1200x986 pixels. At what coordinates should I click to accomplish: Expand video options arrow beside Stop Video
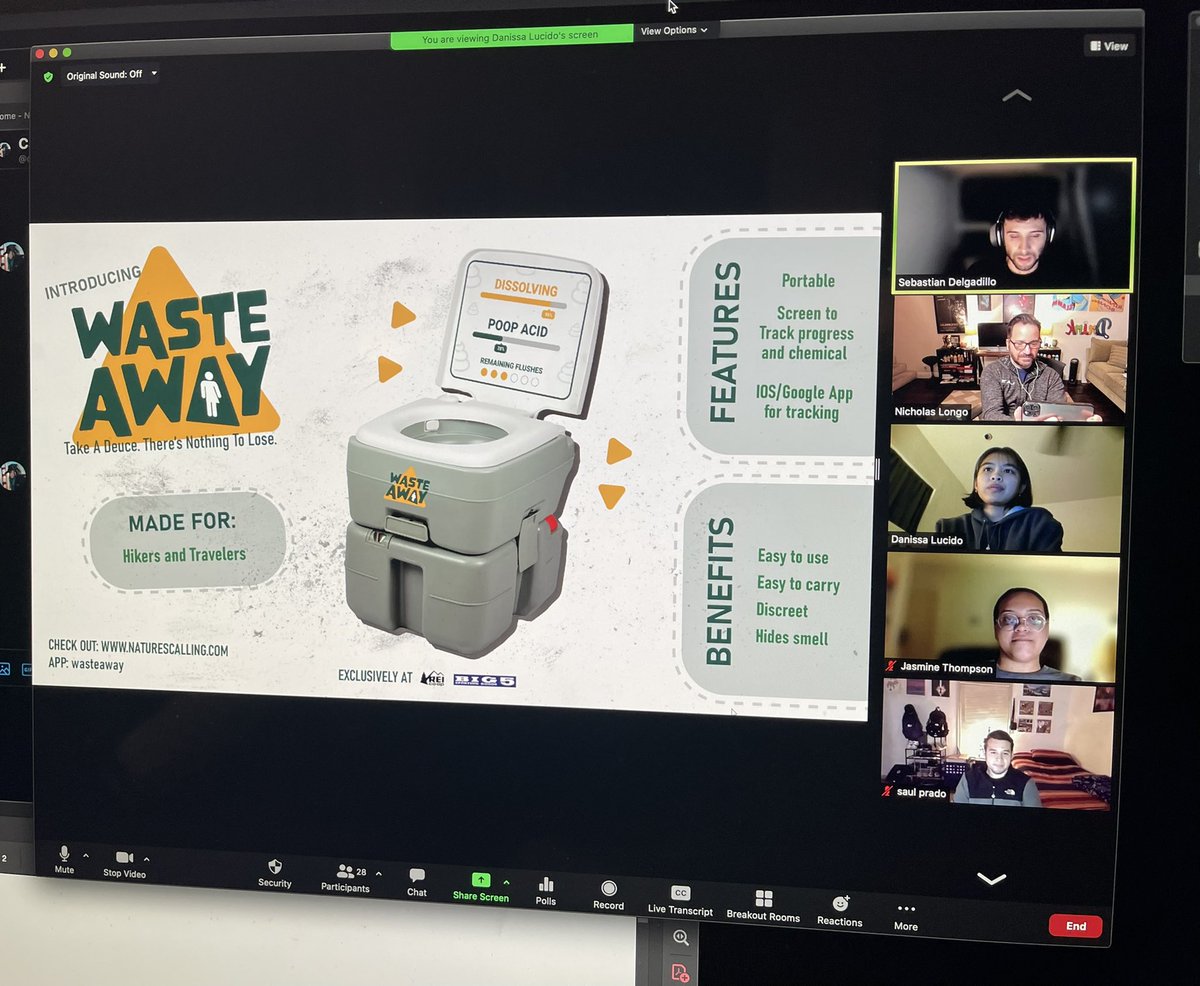pos(146,859)
